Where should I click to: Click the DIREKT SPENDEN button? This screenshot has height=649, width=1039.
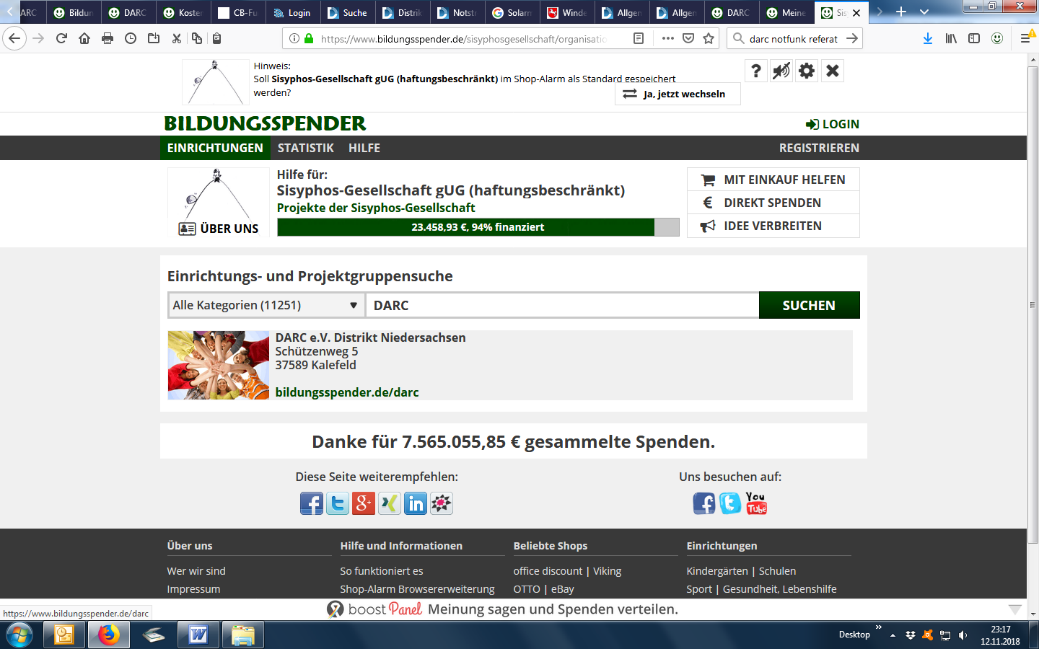(x=773, y=203)
